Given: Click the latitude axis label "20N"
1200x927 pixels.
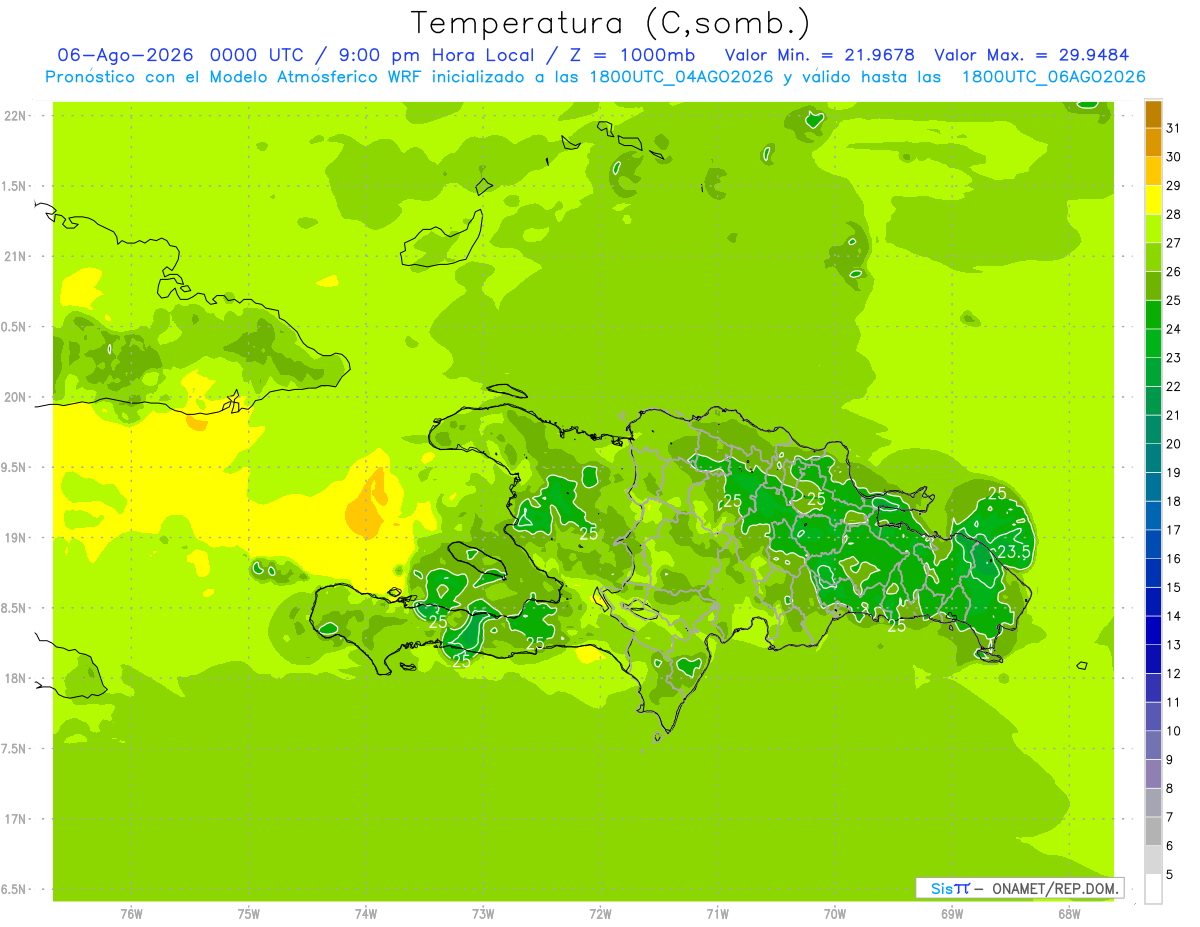Looking at the screenshot, I should coord(16,398).
